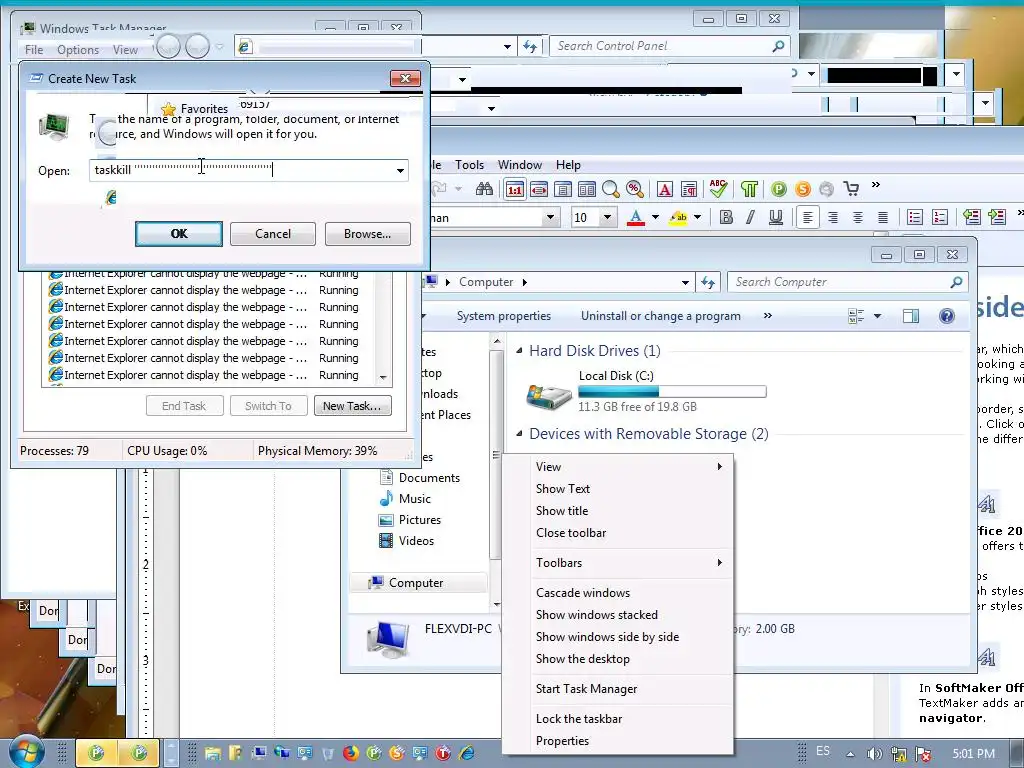Open the font size 10 dropdown
Screen dimensions: 1024x768
click(607, 217)
